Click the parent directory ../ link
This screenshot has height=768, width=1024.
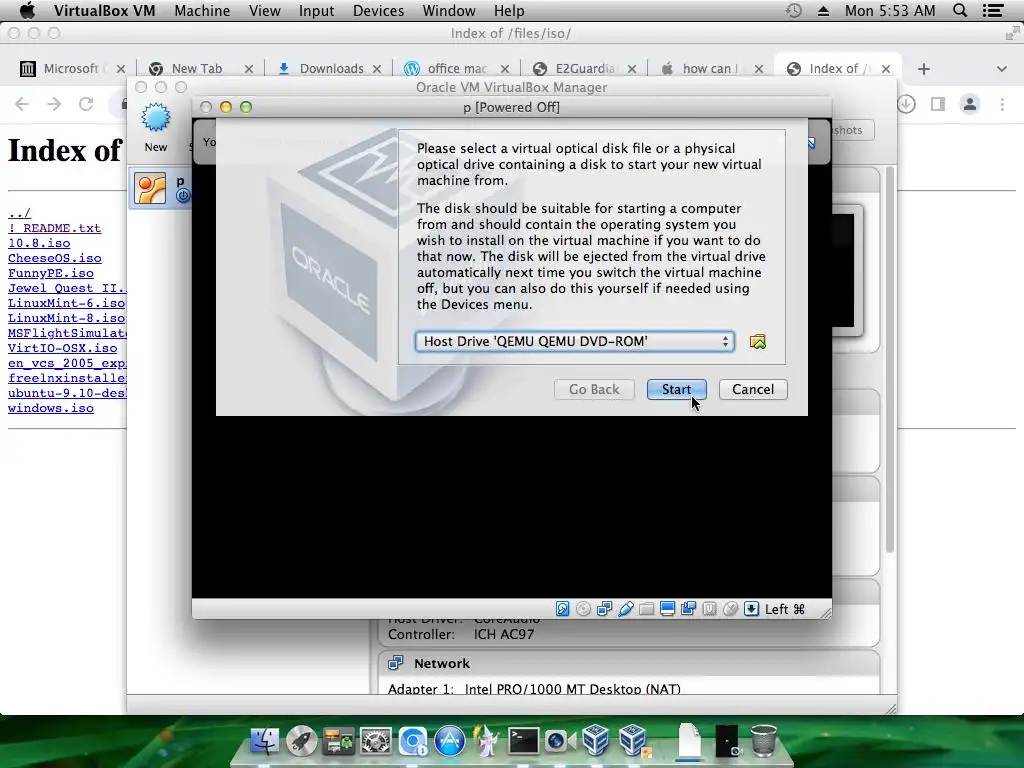(20, 213)
